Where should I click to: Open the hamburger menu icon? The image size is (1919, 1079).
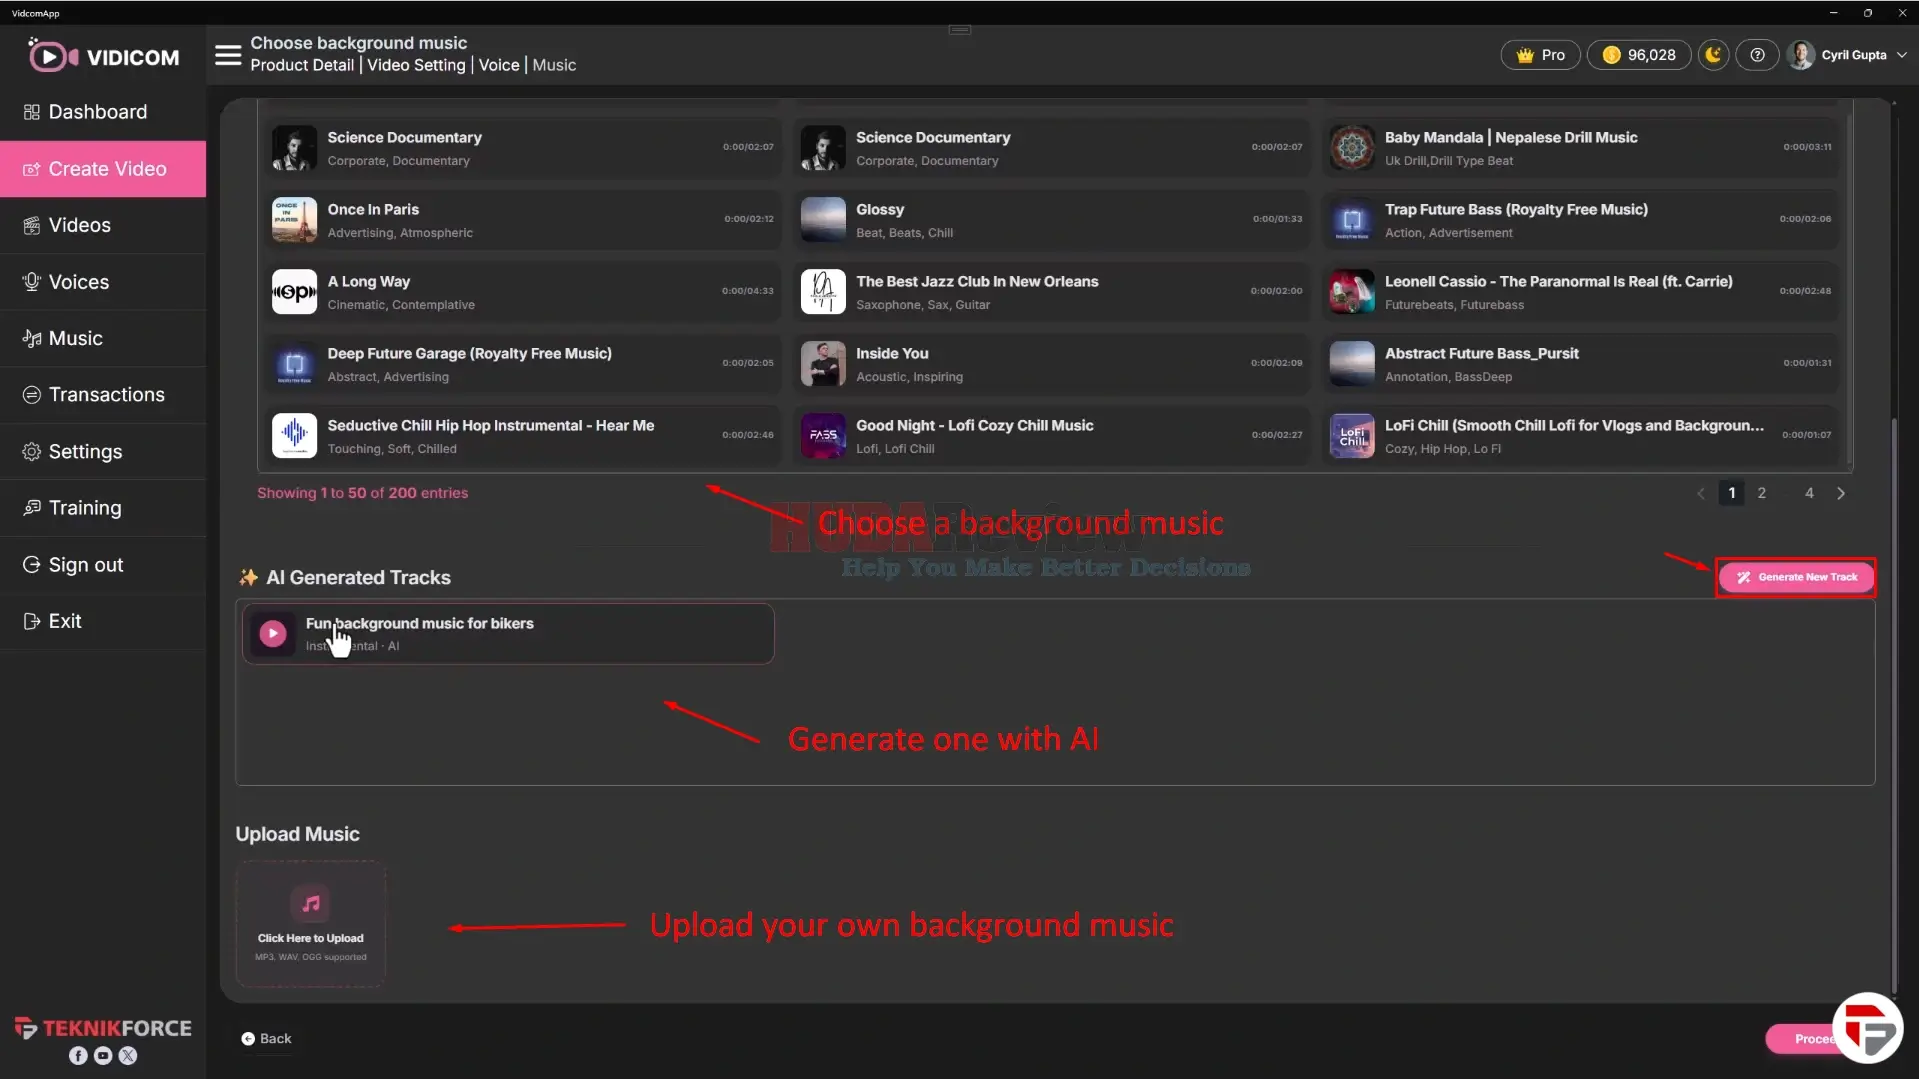tap(228, 55)
